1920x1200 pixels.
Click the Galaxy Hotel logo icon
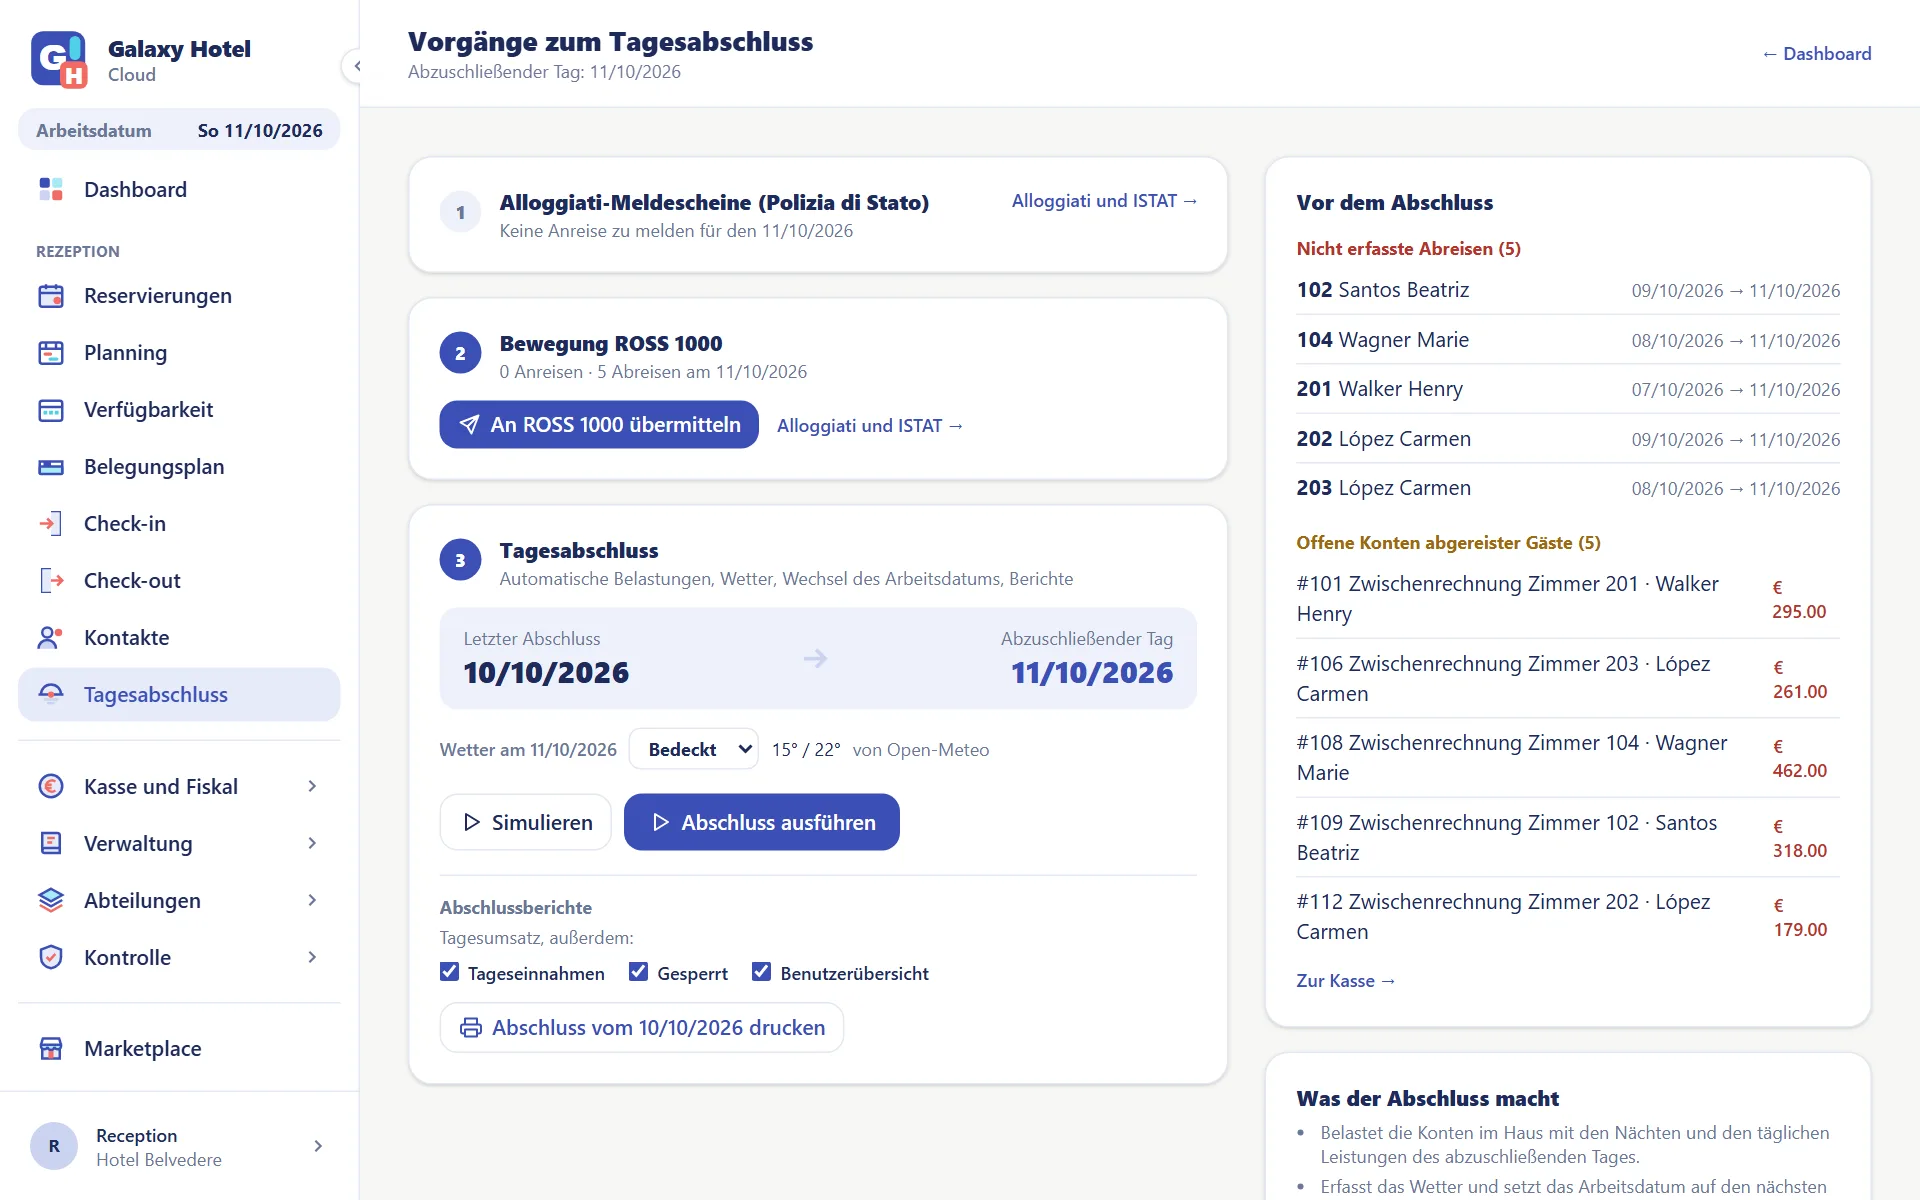pos(59,59)
